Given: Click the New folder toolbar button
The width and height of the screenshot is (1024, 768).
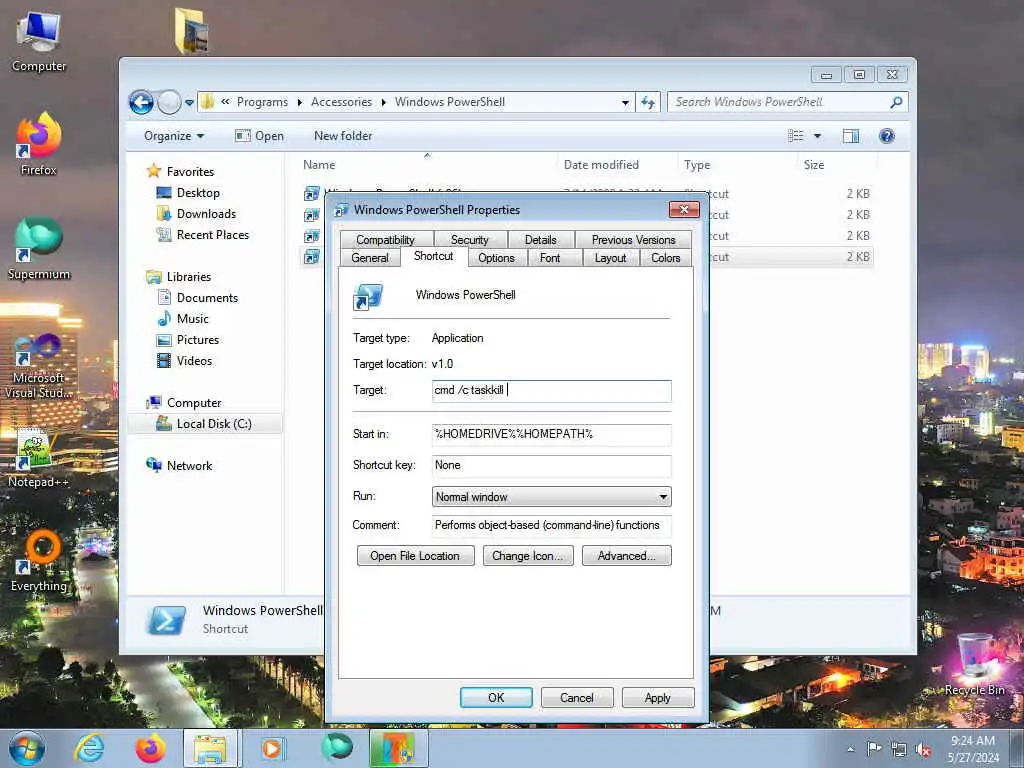Looking at the screenshot, I should pos(343,136).
